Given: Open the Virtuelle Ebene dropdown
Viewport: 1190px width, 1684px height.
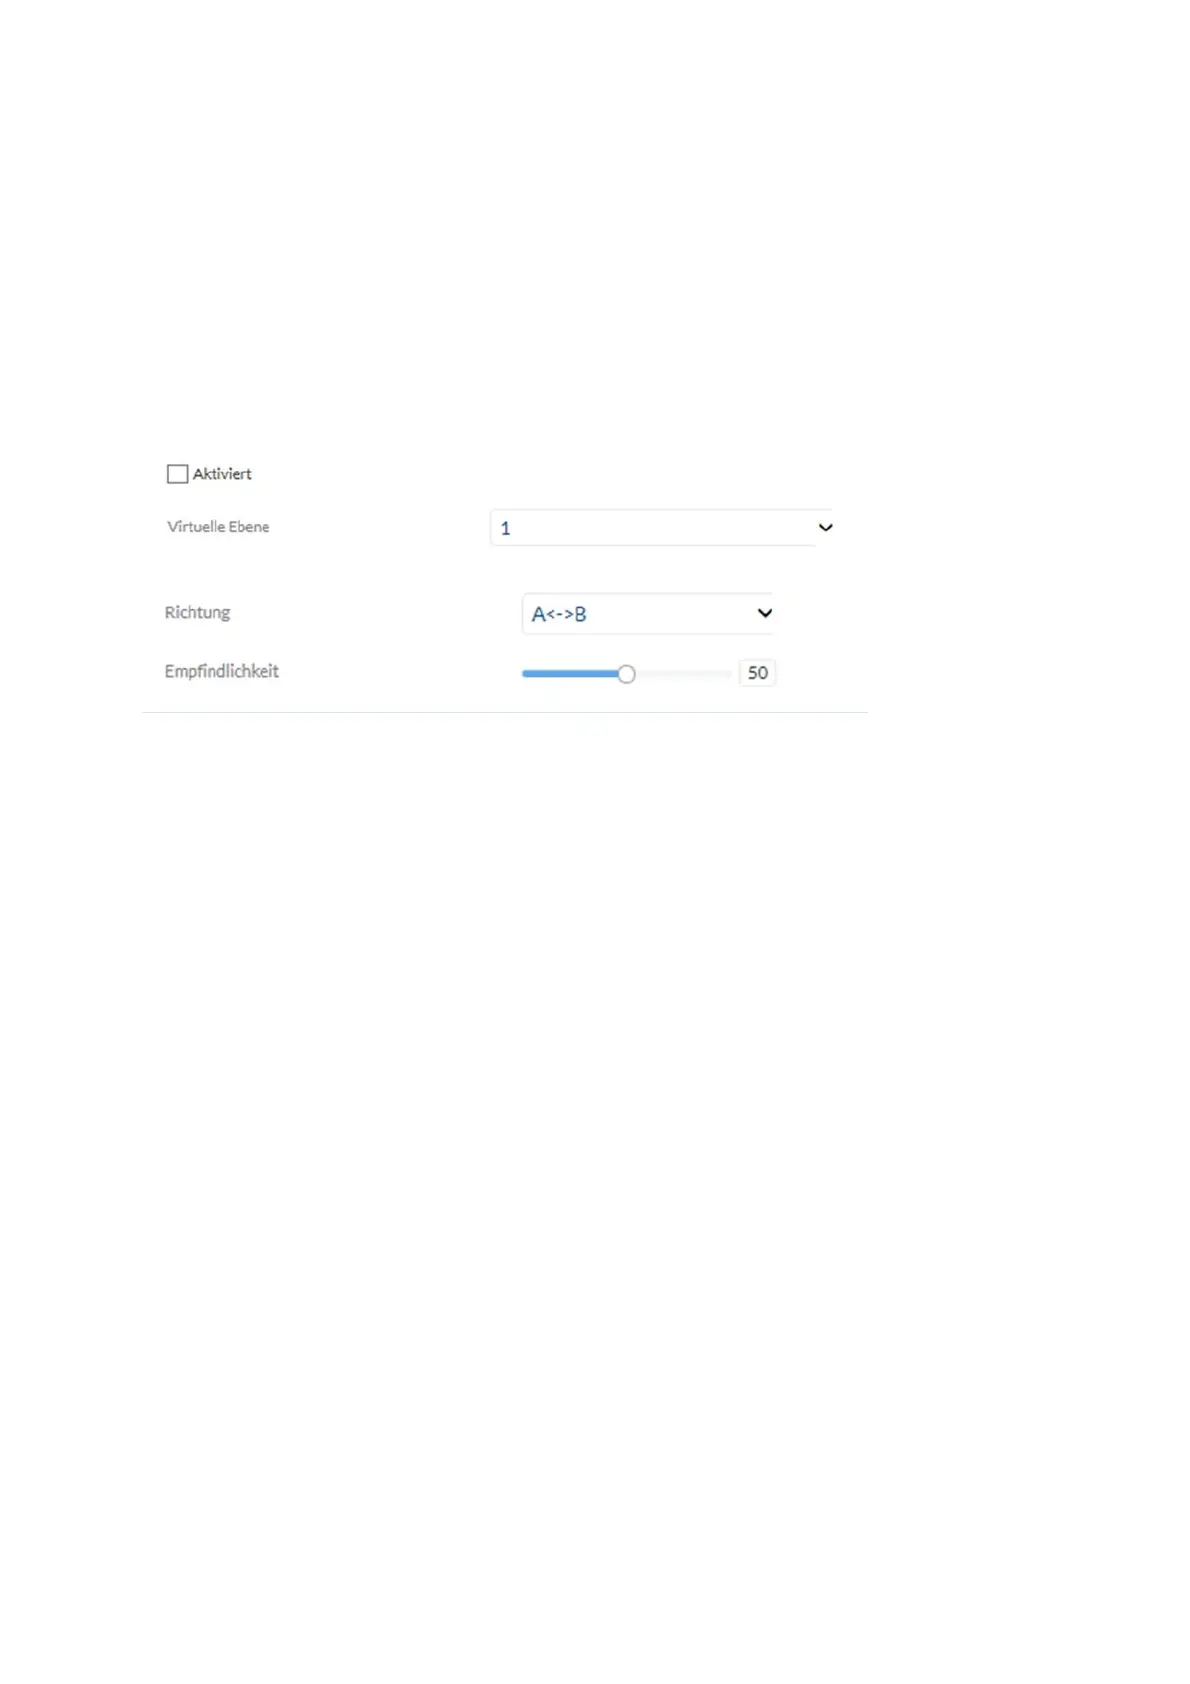Looking at the screenshot, I should (661, 528).
